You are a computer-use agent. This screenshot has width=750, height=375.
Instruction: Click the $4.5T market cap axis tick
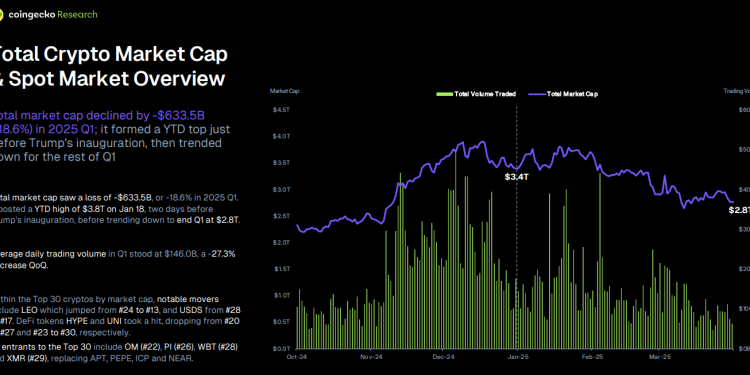[x=279, y=110]
